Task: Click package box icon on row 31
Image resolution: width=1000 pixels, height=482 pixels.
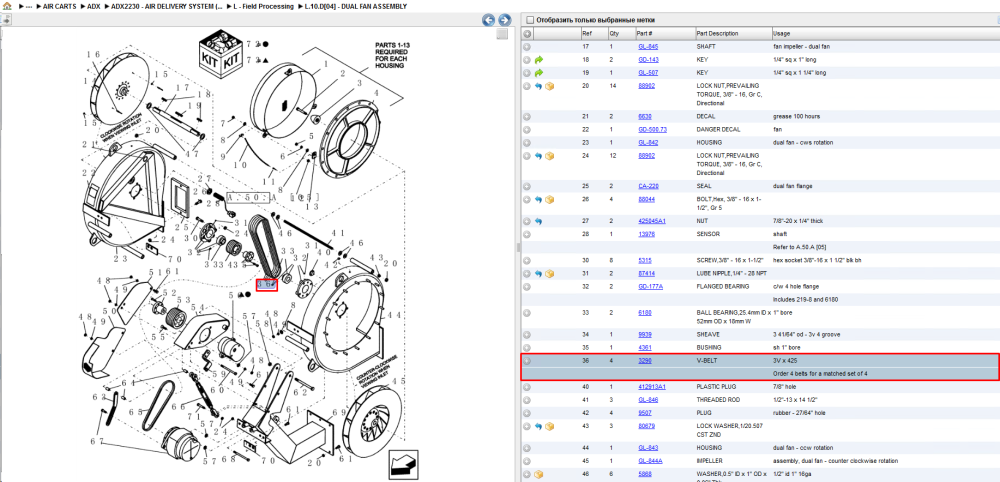Action: tap(549, 274)
